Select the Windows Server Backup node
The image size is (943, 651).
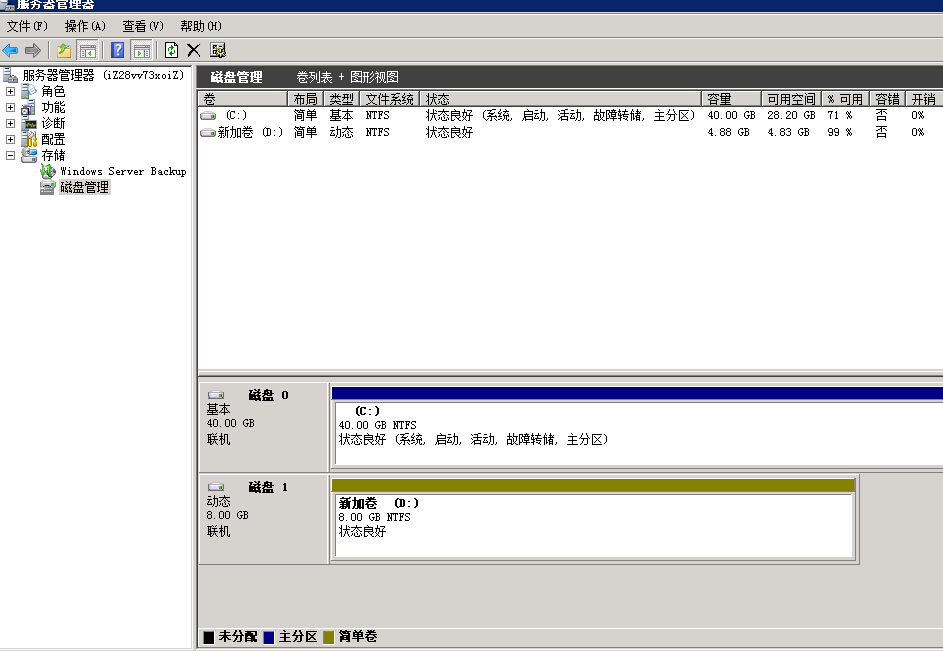coord(122,171)
